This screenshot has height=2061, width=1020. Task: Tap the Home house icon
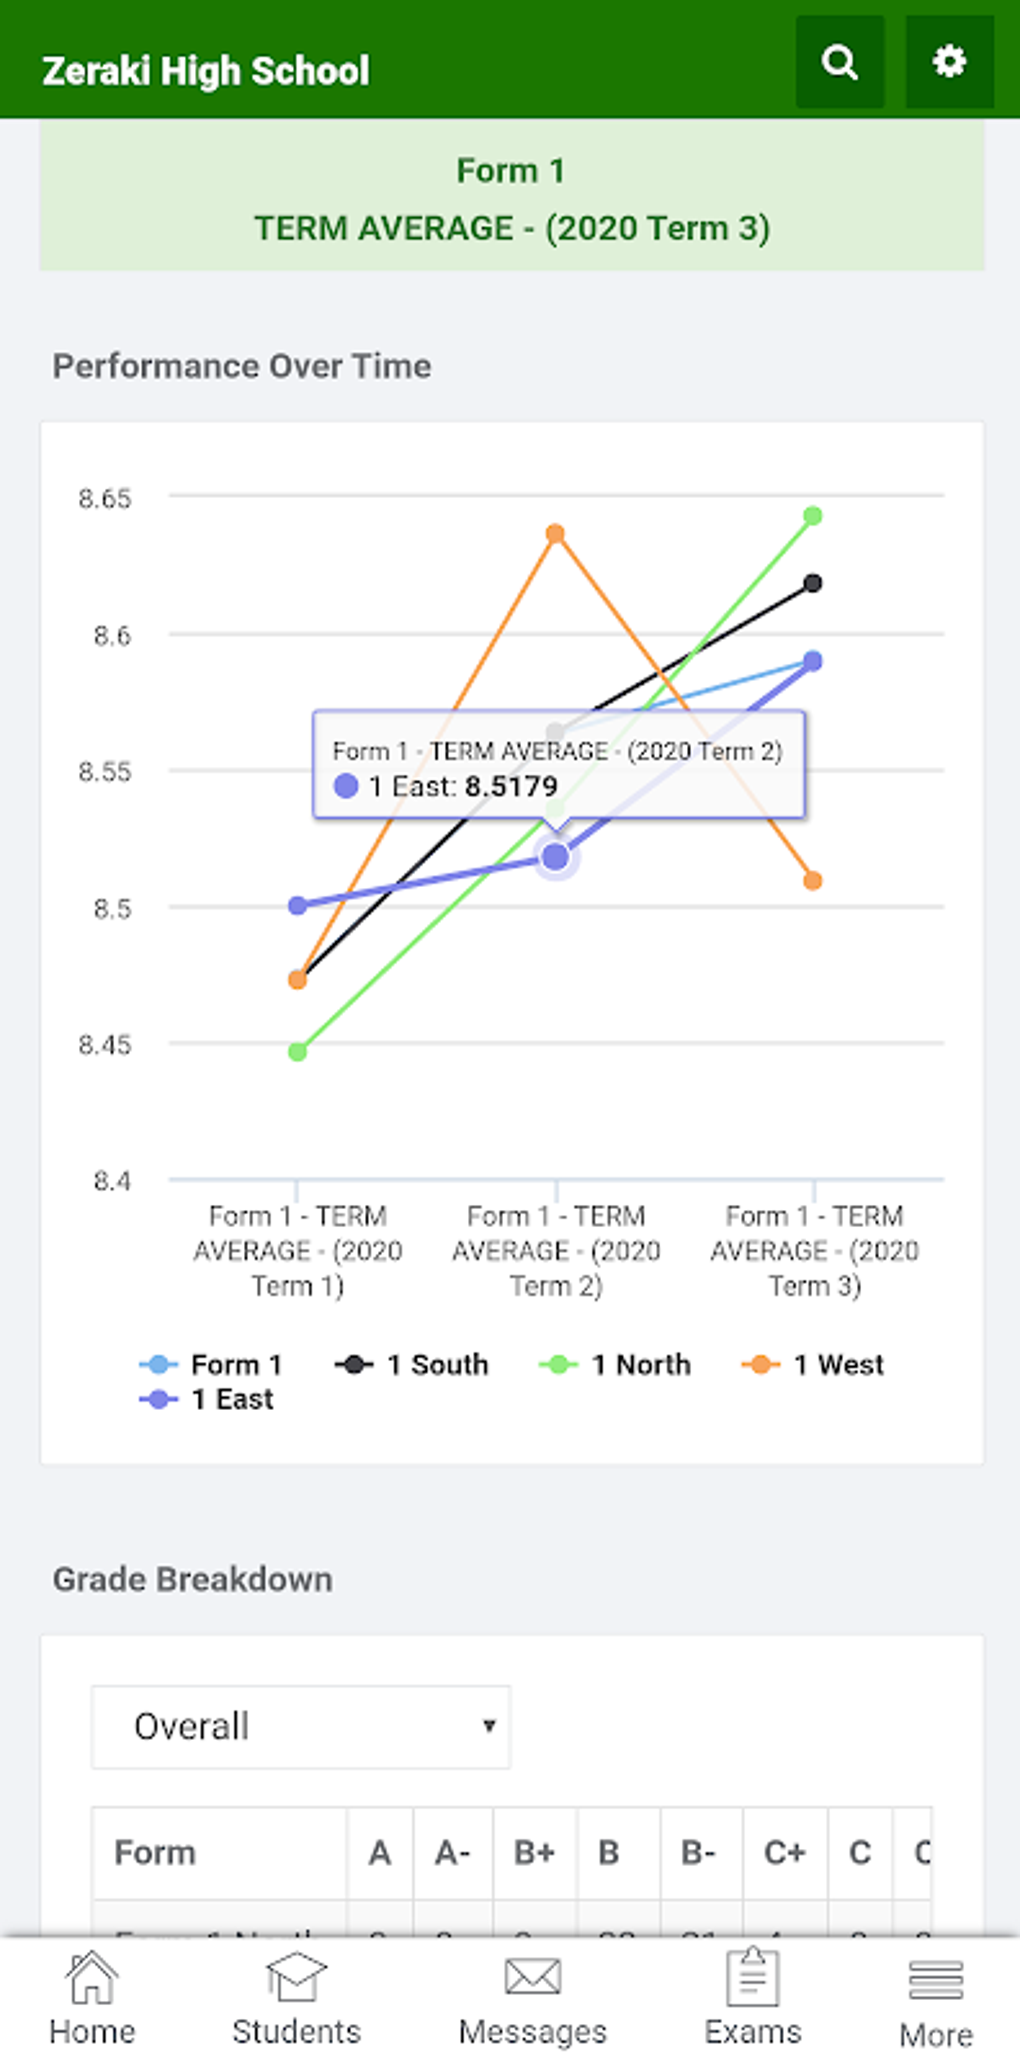point(92,1979)
